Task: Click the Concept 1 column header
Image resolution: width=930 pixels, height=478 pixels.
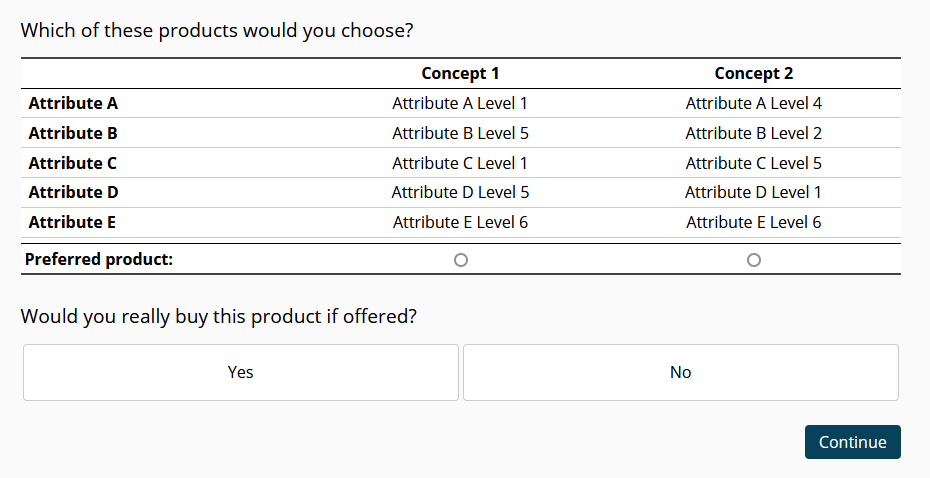Action: 460,73
